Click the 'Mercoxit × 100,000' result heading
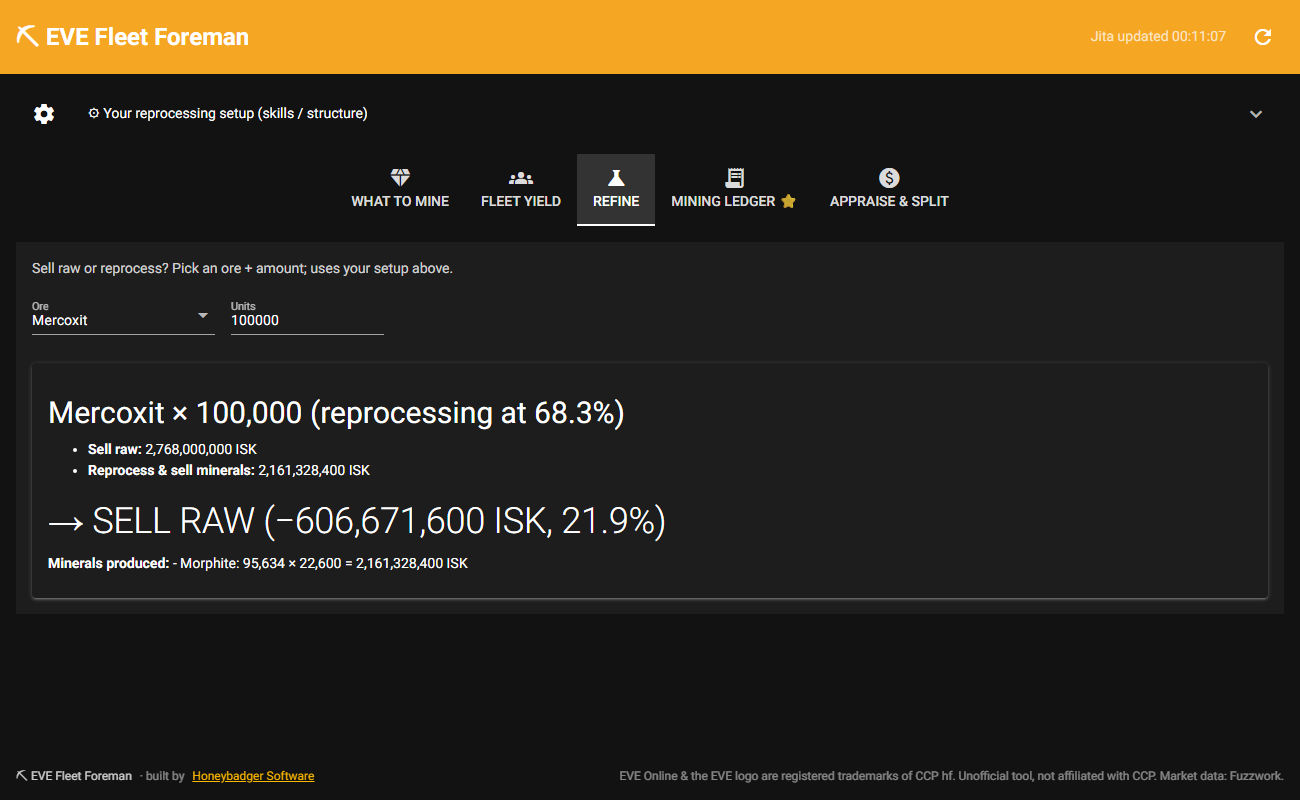 336,413
